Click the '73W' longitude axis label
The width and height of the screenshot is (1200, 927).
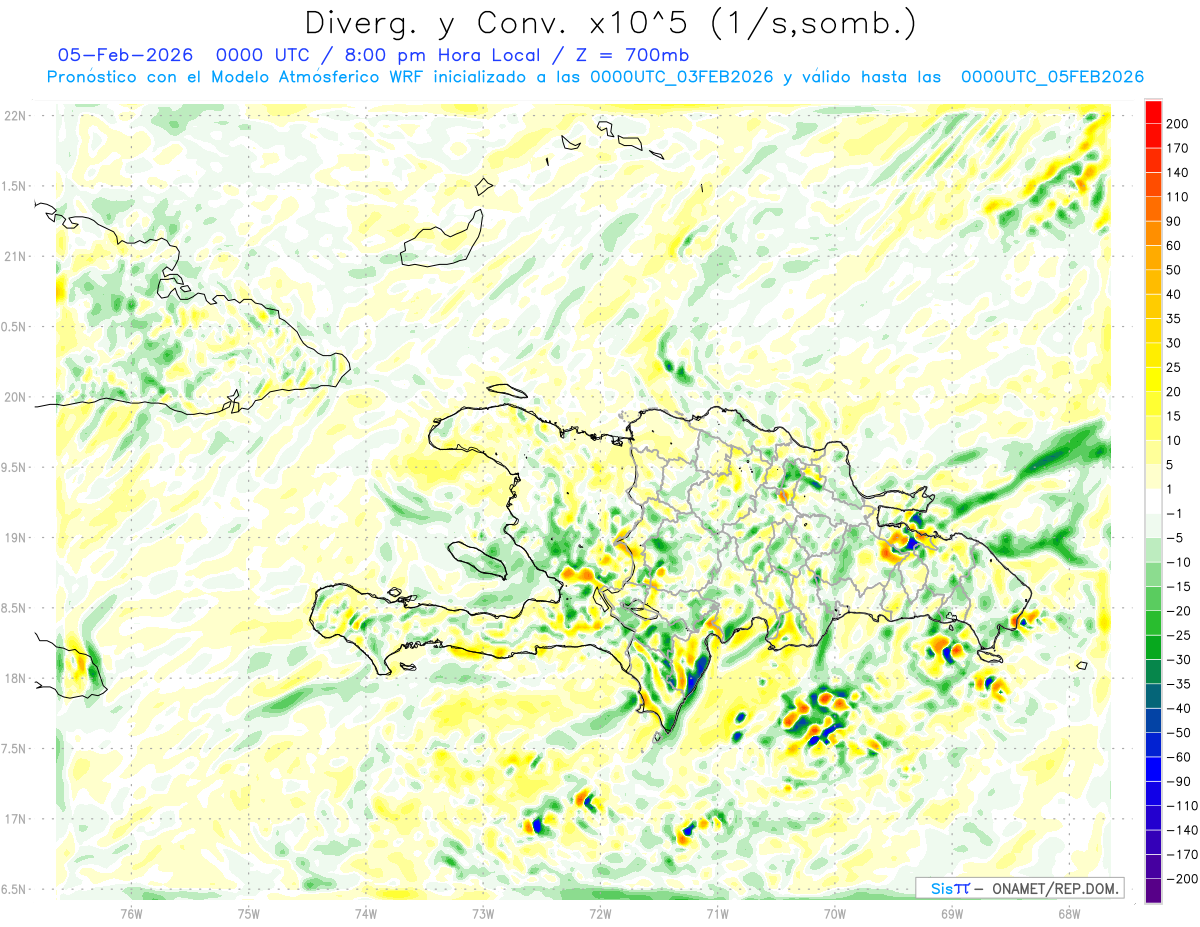(x=483, y=913)
